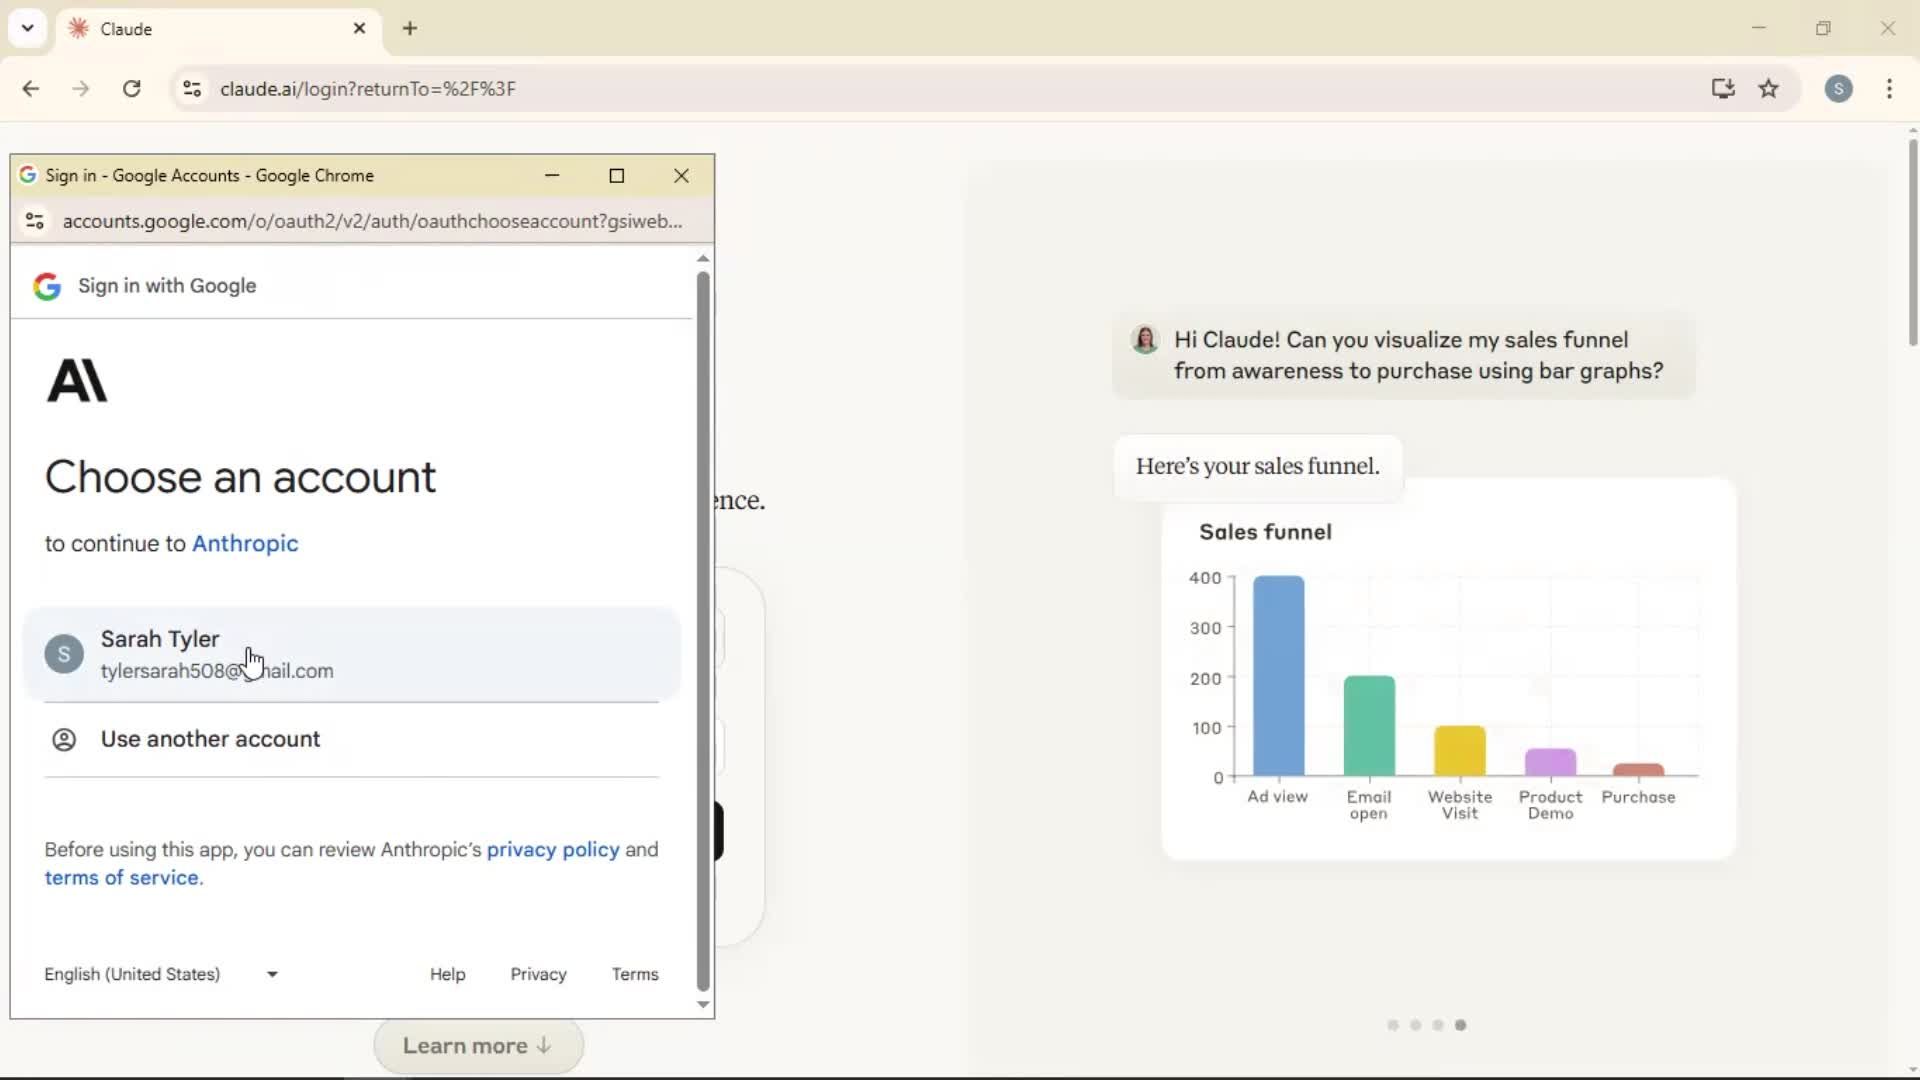View site information in the address bar
The height and width of the screenshot is (1080, 1920).
coord(192,88)
